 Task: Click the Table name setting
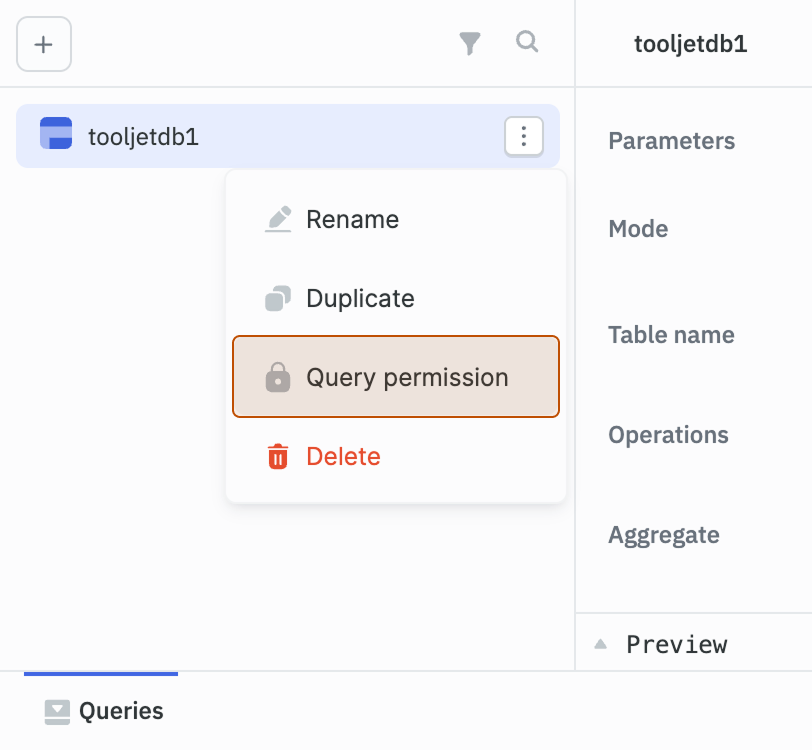[671, 335]
